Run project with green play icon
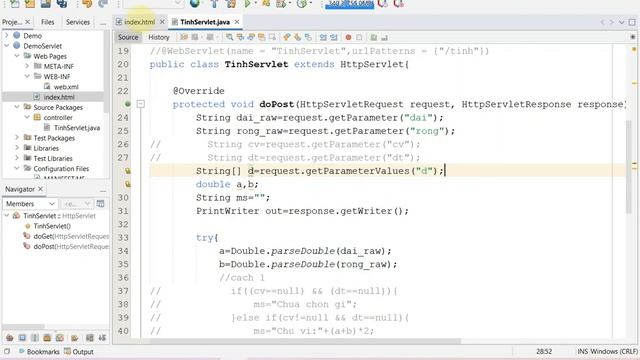 (247, 4)
